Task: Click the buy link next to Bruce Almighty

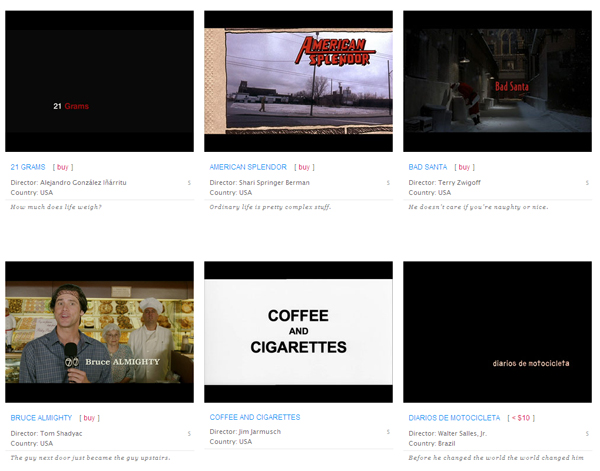Action: point(90,418)
